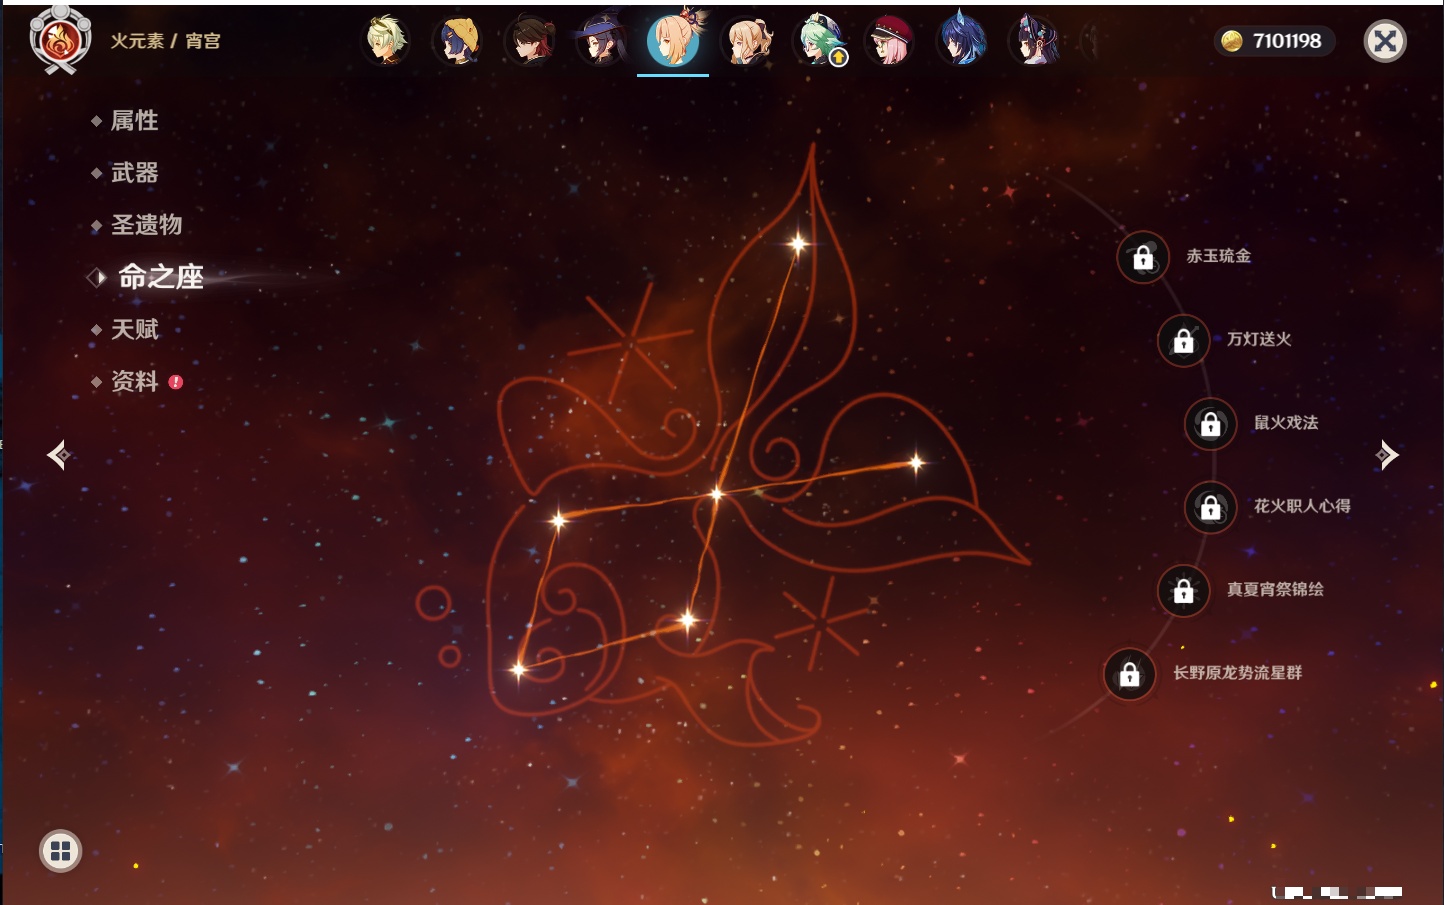Select the pale green-haired character avatar

pyautogui.click(x=385, y=41)
